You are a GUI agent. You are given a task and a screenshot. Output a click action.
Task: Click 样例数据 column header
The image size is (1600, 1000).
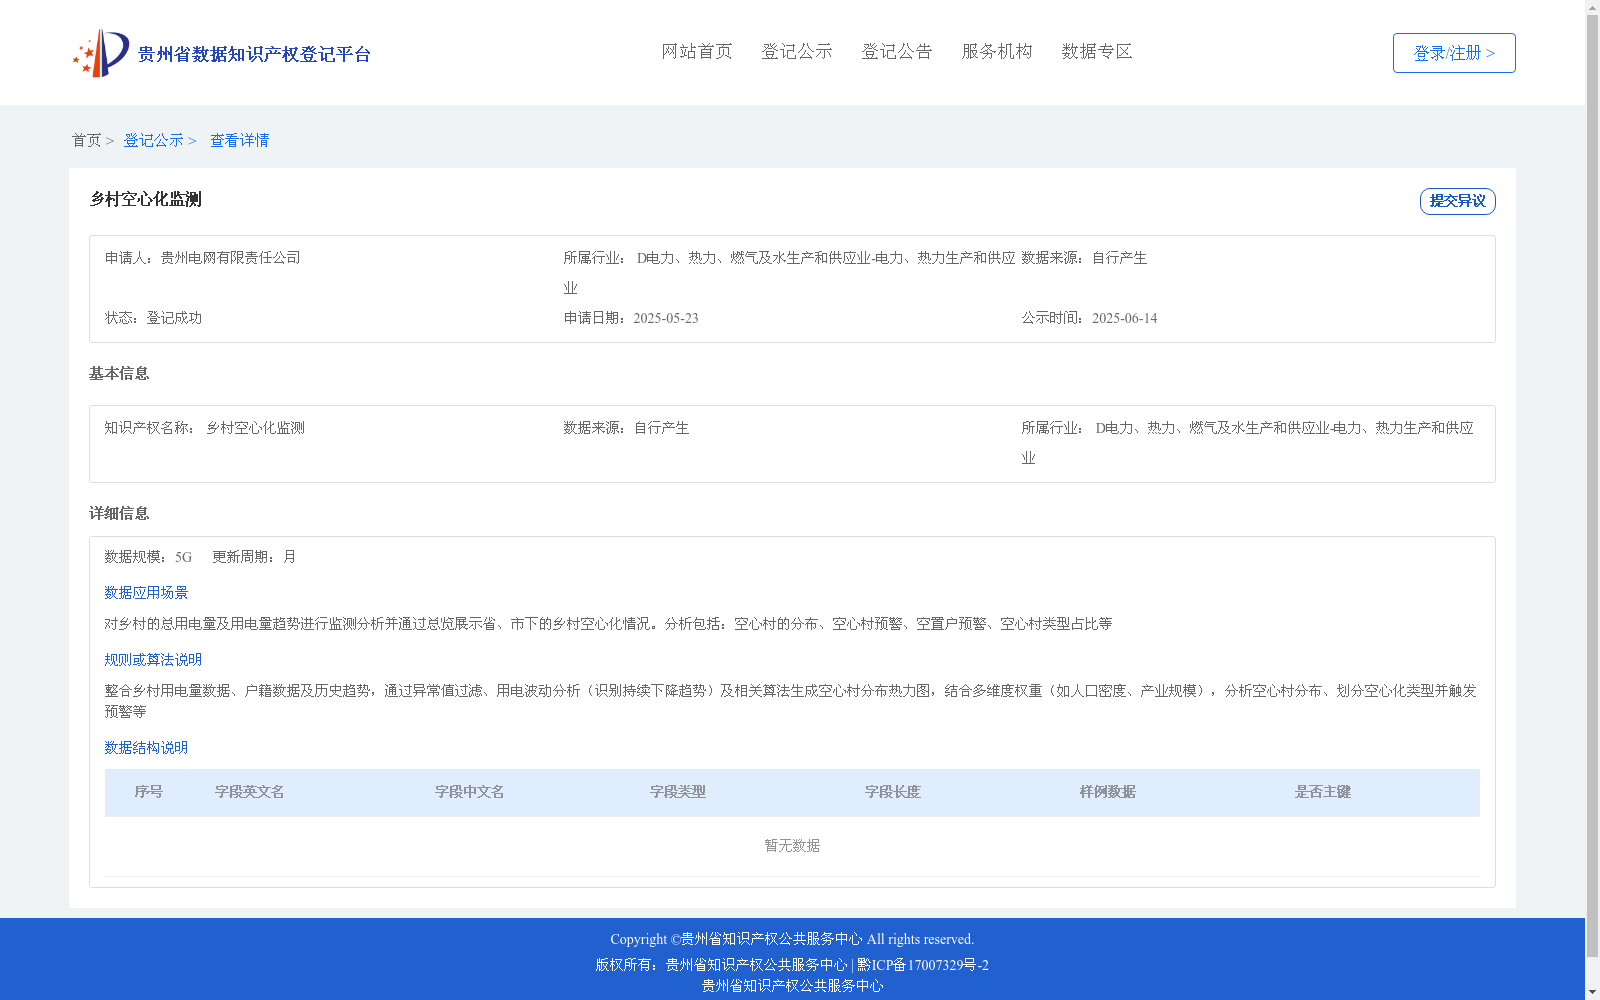coord(1108,792)
